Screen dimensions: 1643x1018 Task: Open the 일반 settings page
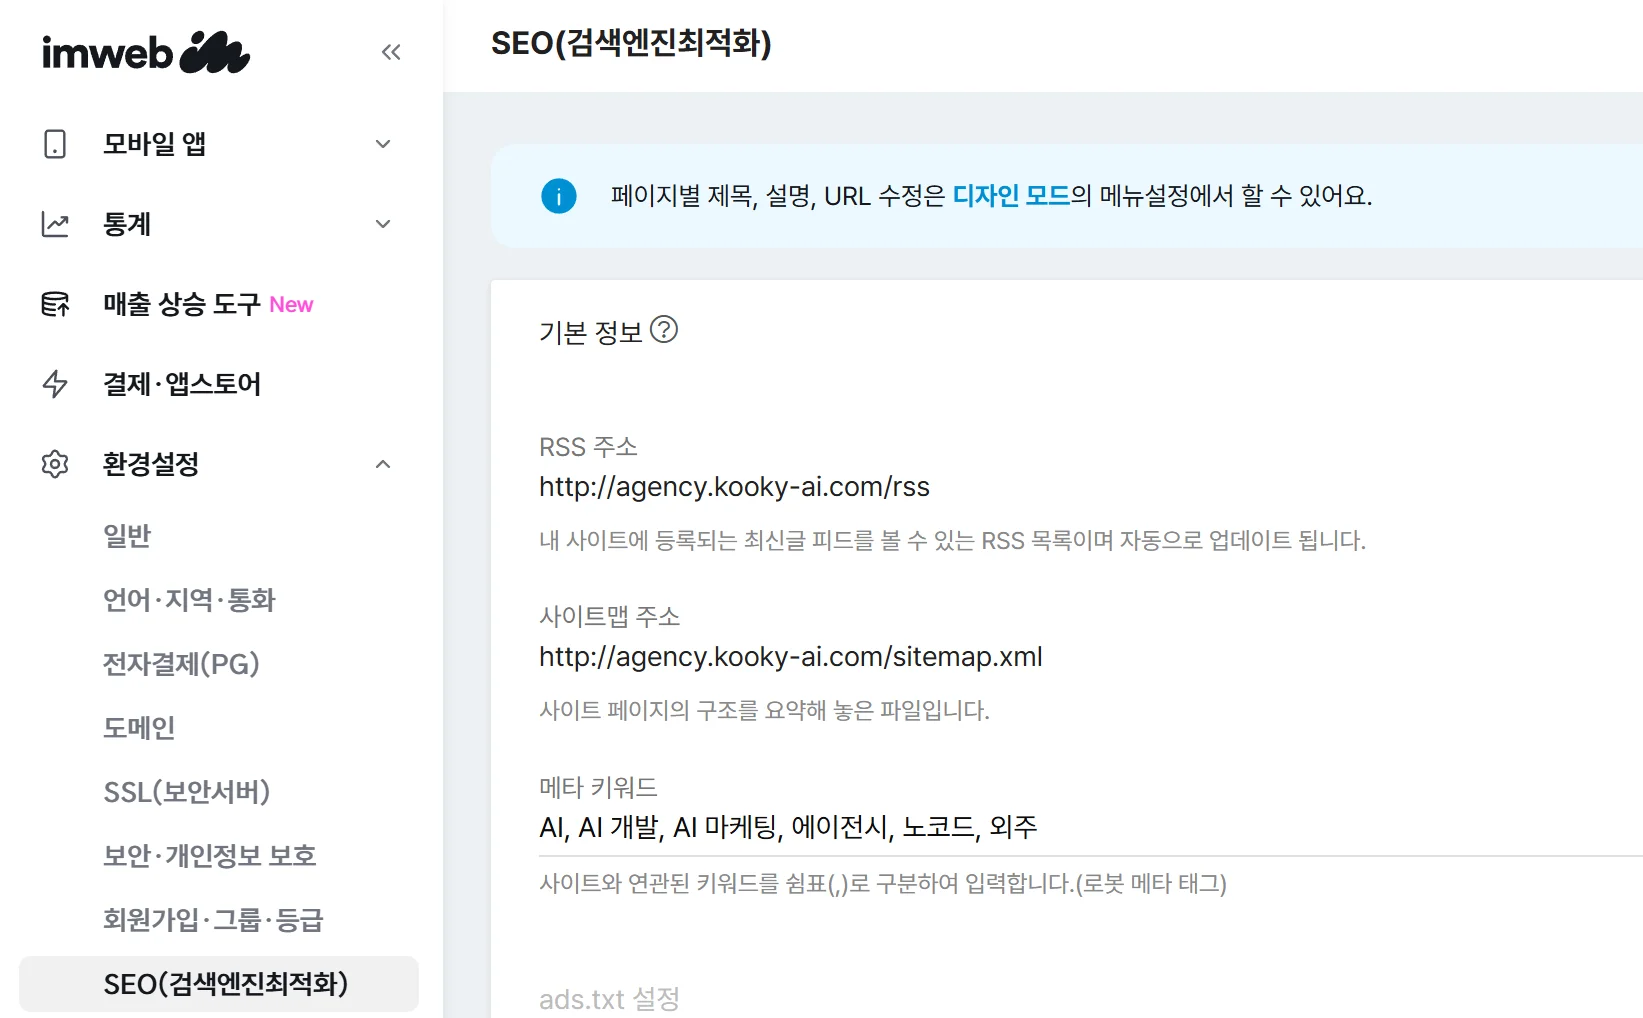point(127,536)
